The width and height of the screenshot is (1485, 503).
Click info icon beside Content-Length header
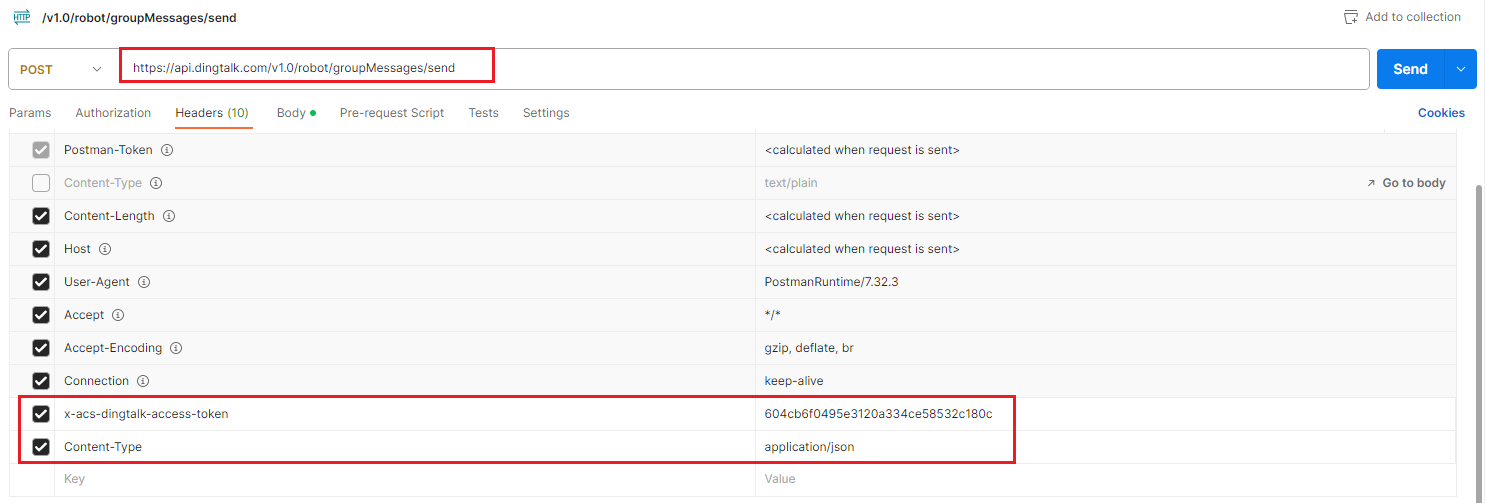169,216
